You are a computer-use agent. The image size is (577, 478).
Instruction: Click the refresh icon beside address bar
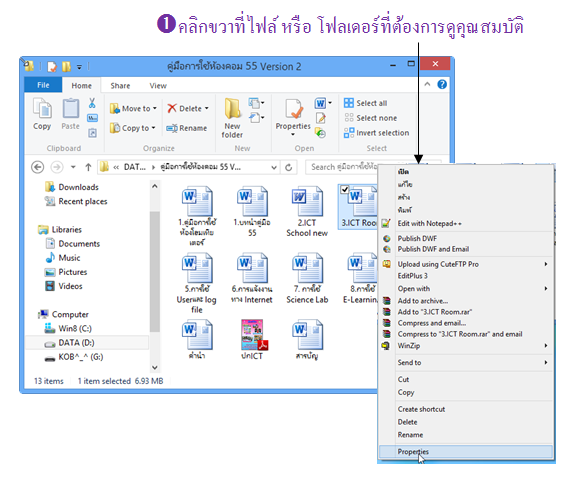pos(288,167)
